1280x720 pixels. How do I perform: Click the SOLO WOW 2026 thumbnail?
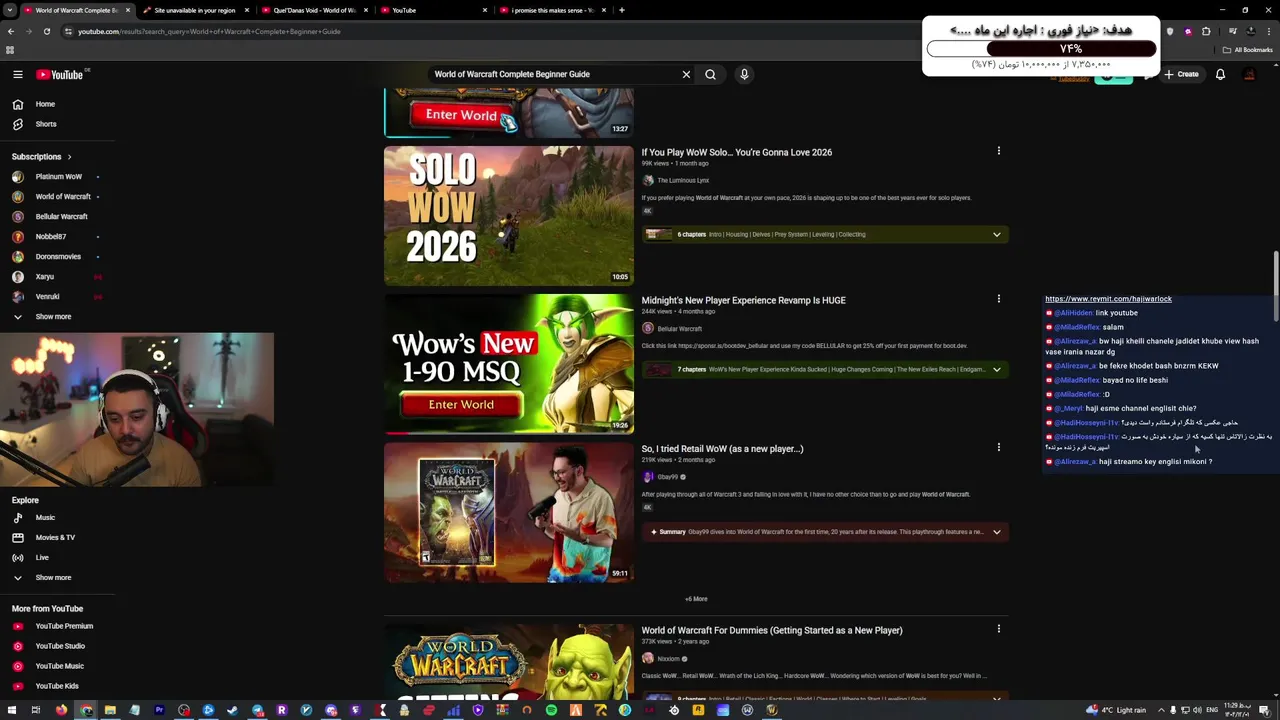[509, 216]
